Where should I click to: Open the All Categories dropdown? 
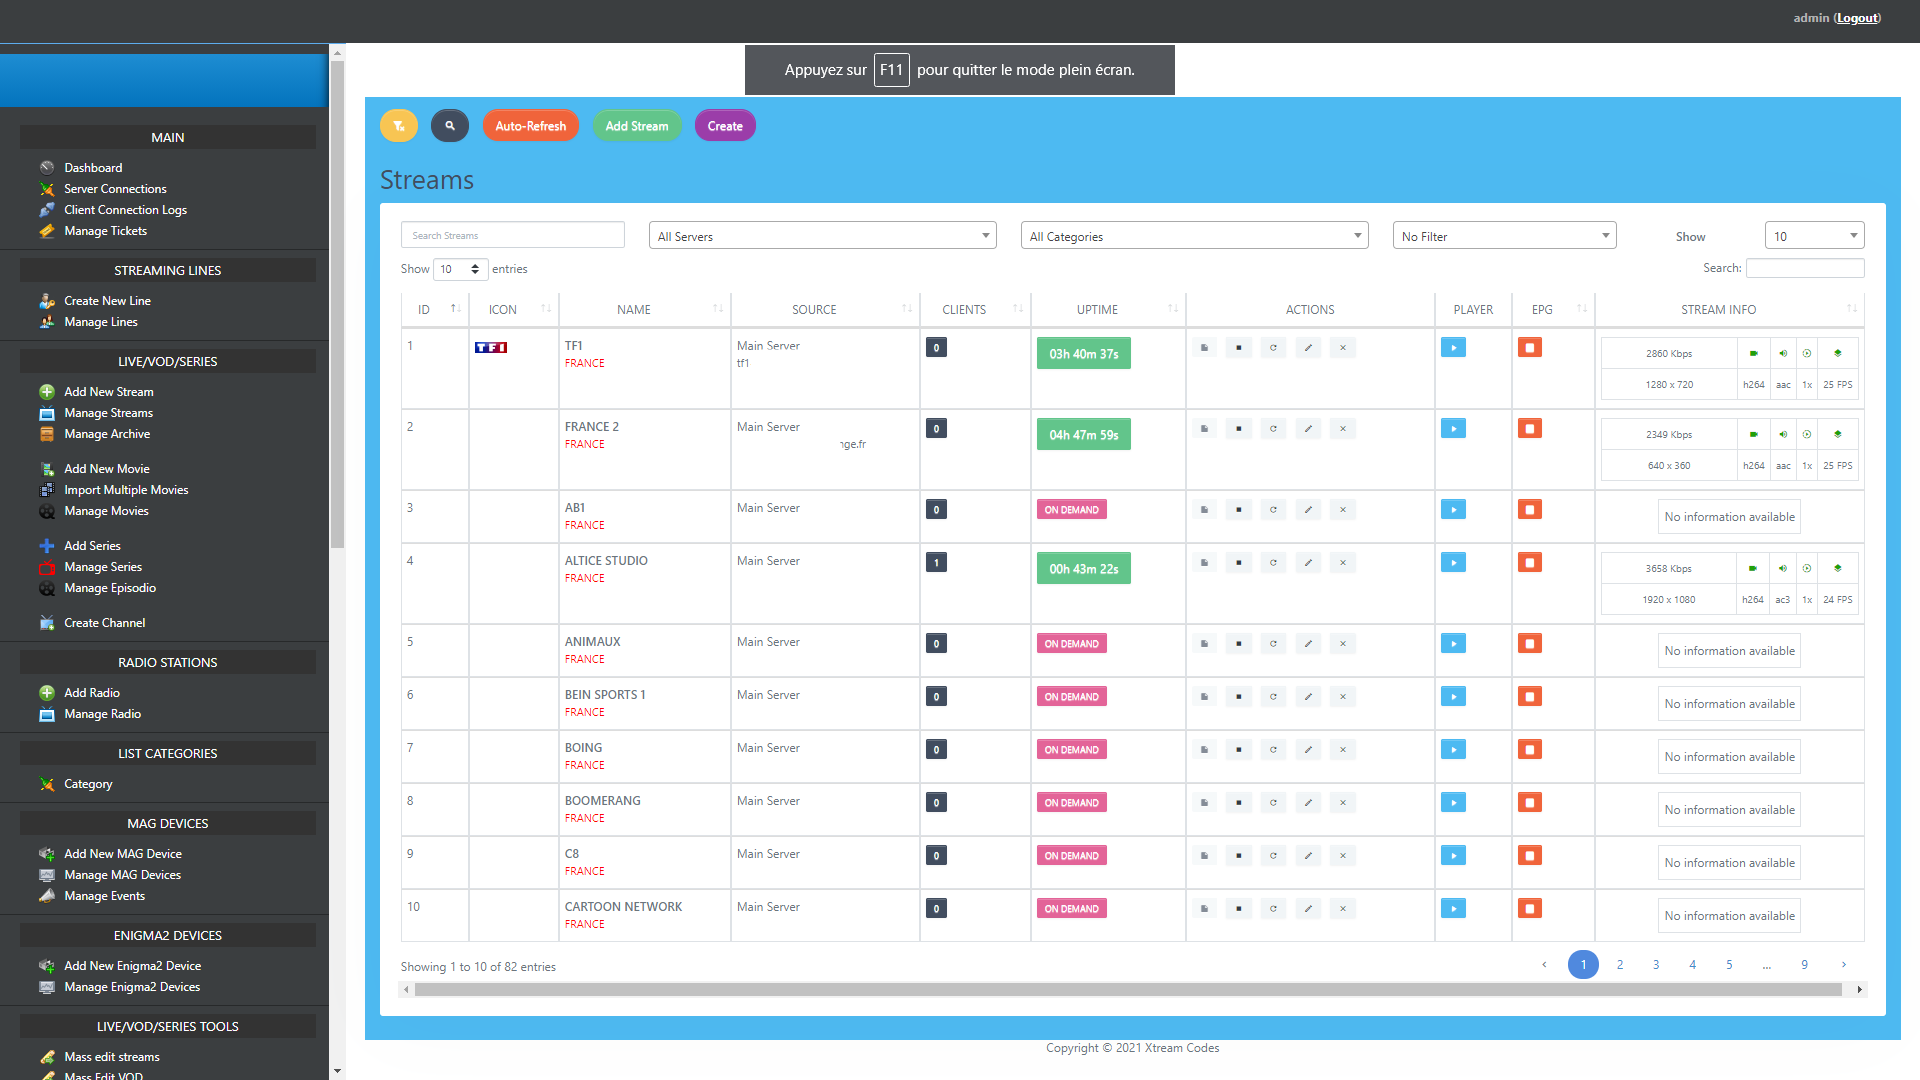[1195, 236]
